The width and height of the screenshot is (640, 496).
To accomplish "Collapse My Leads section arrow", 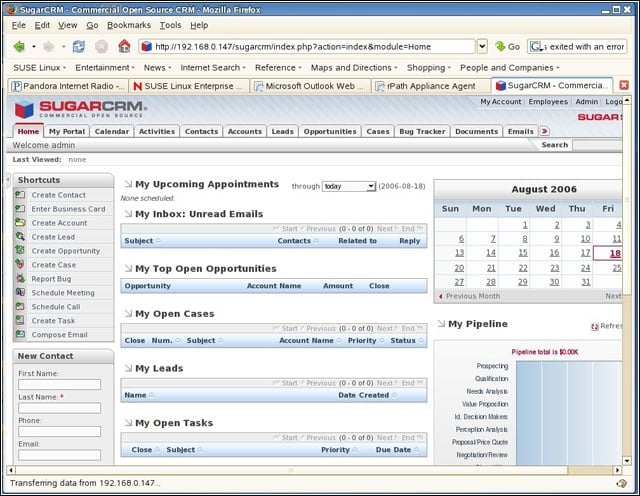I will (x=128, y=368).
